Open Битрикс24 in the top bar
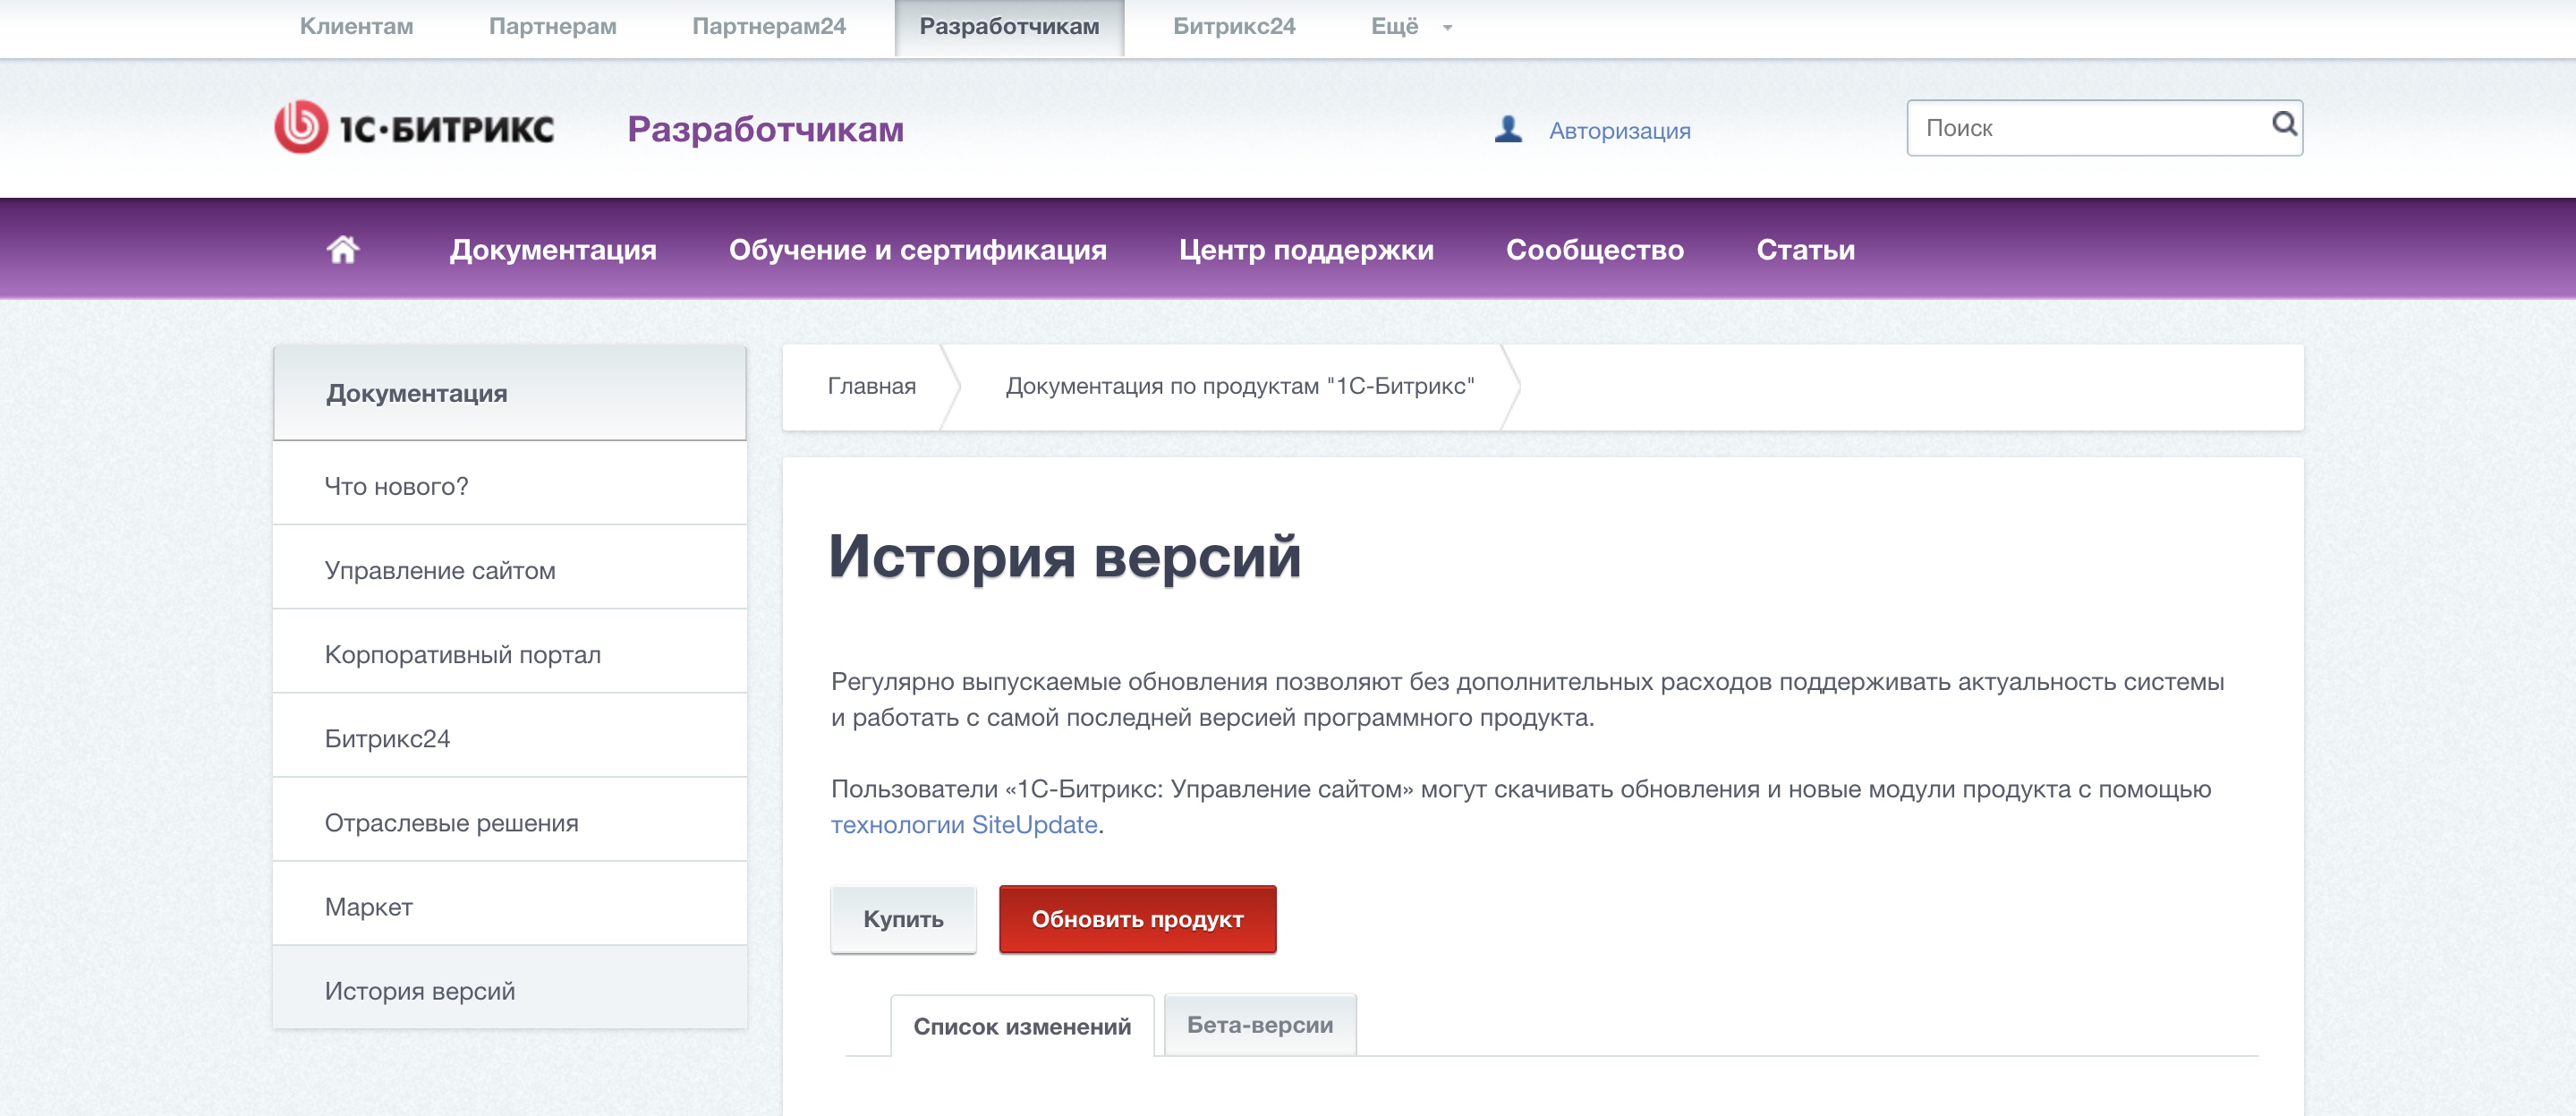Screen dimensions: 2576x1116 (x=1234, y=26)
